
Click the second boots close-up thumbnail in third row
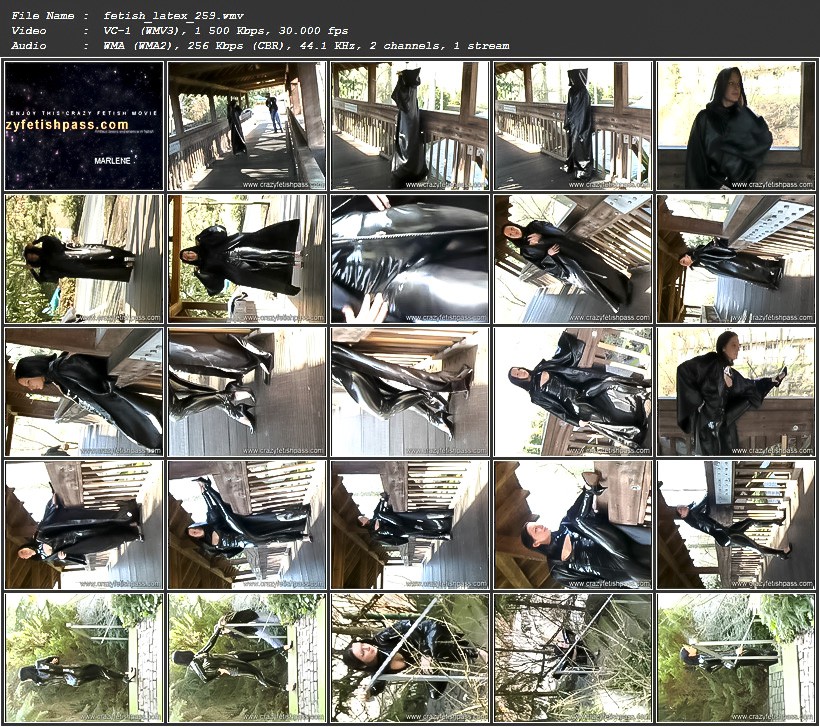[x=410, y=392]
